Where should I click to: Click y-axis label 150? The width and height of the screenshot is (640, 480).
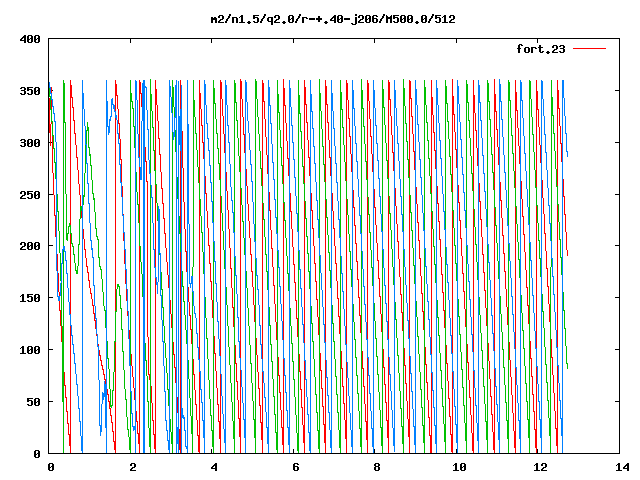coord(30,298)
